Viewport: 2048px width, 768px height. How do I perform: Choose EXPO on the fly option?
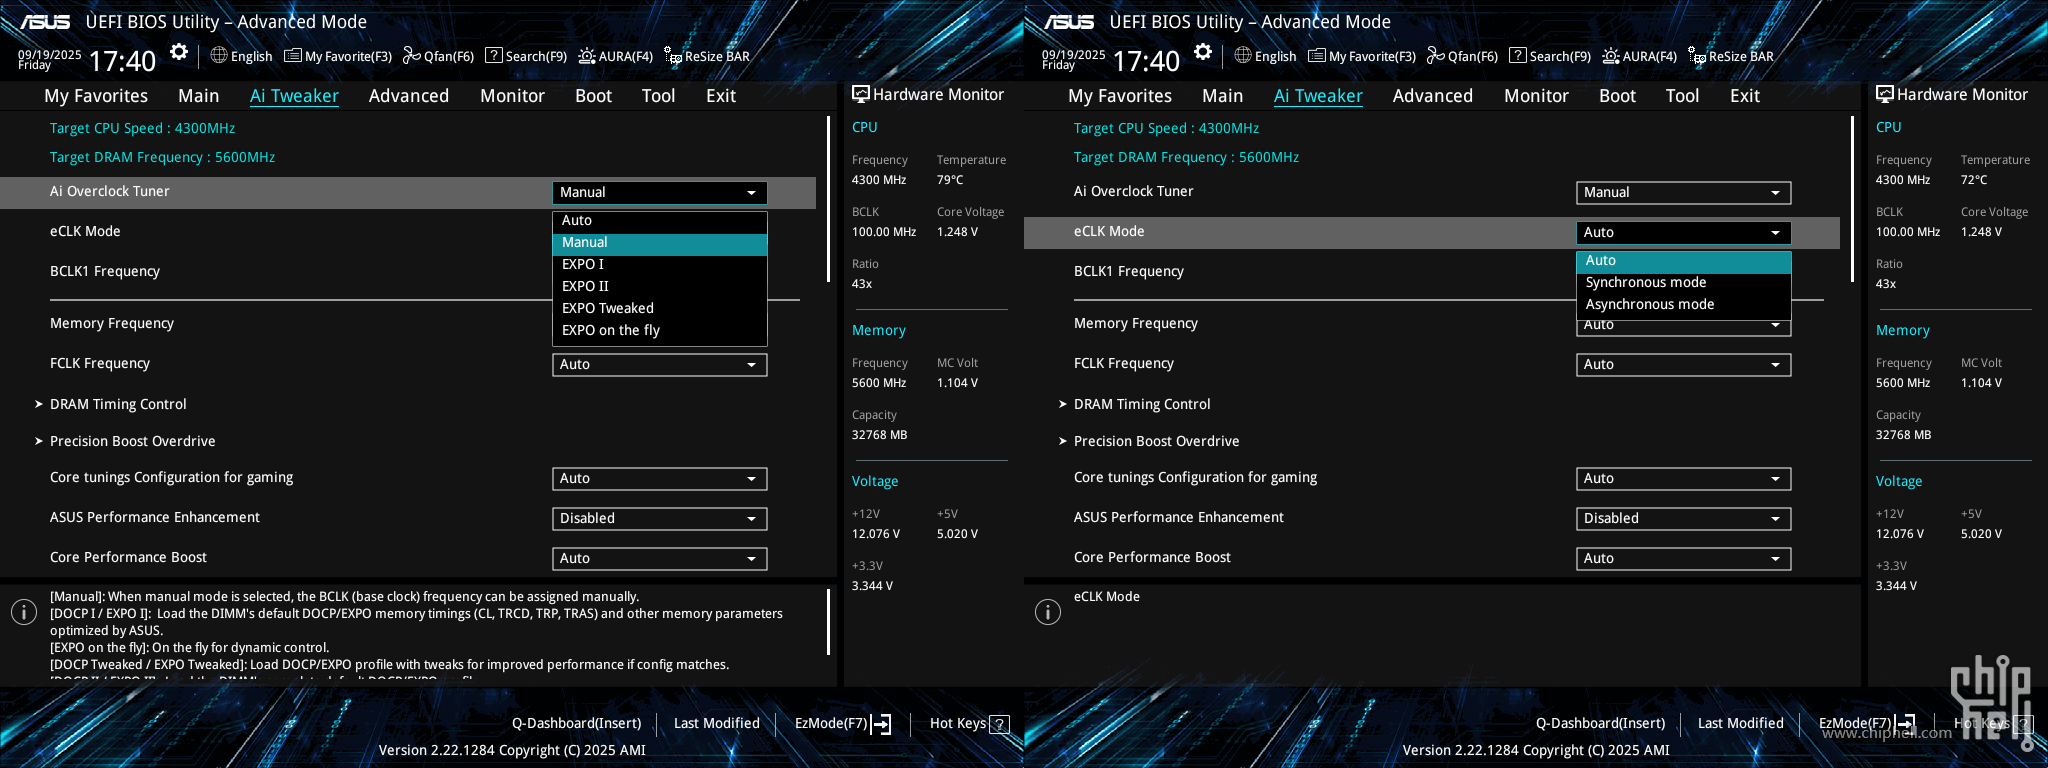pos(660,331)
